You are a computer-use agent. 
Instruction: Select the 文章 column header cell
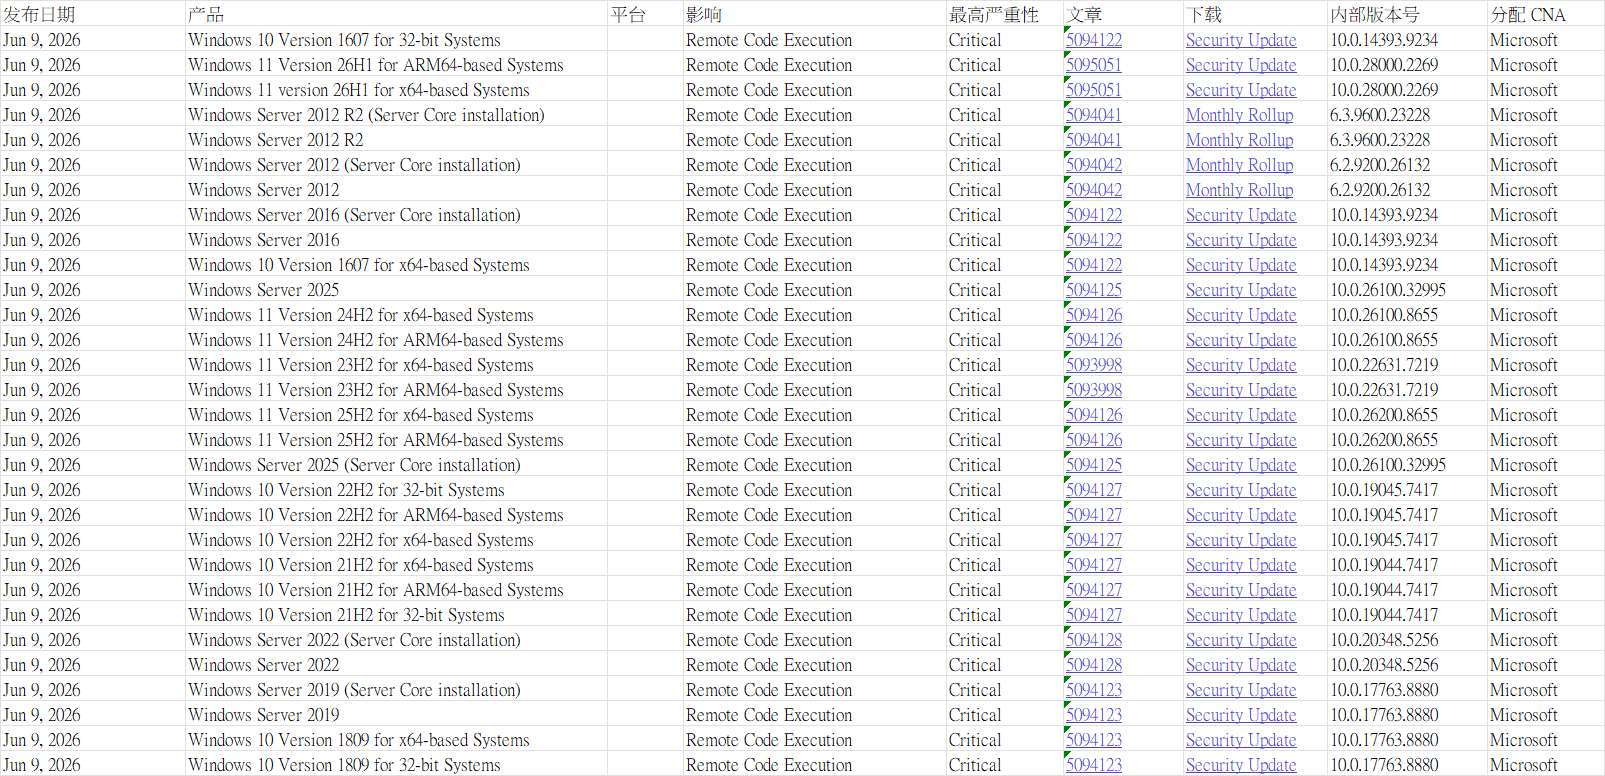click(1123, 14)
